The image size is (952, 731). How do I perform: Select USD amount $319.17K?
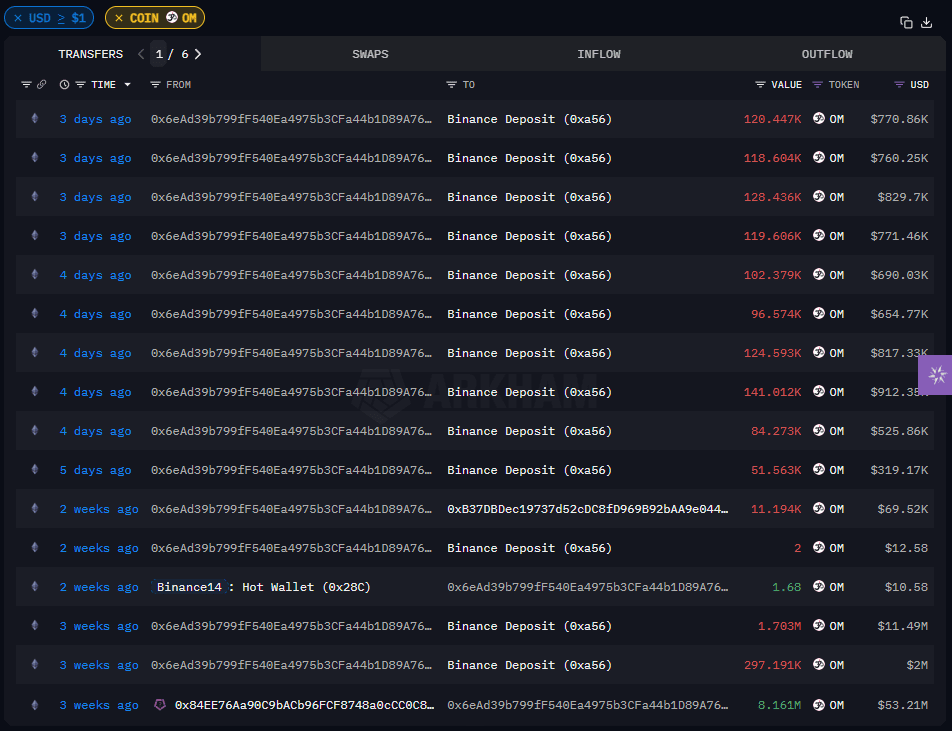(x=899, y=470)
